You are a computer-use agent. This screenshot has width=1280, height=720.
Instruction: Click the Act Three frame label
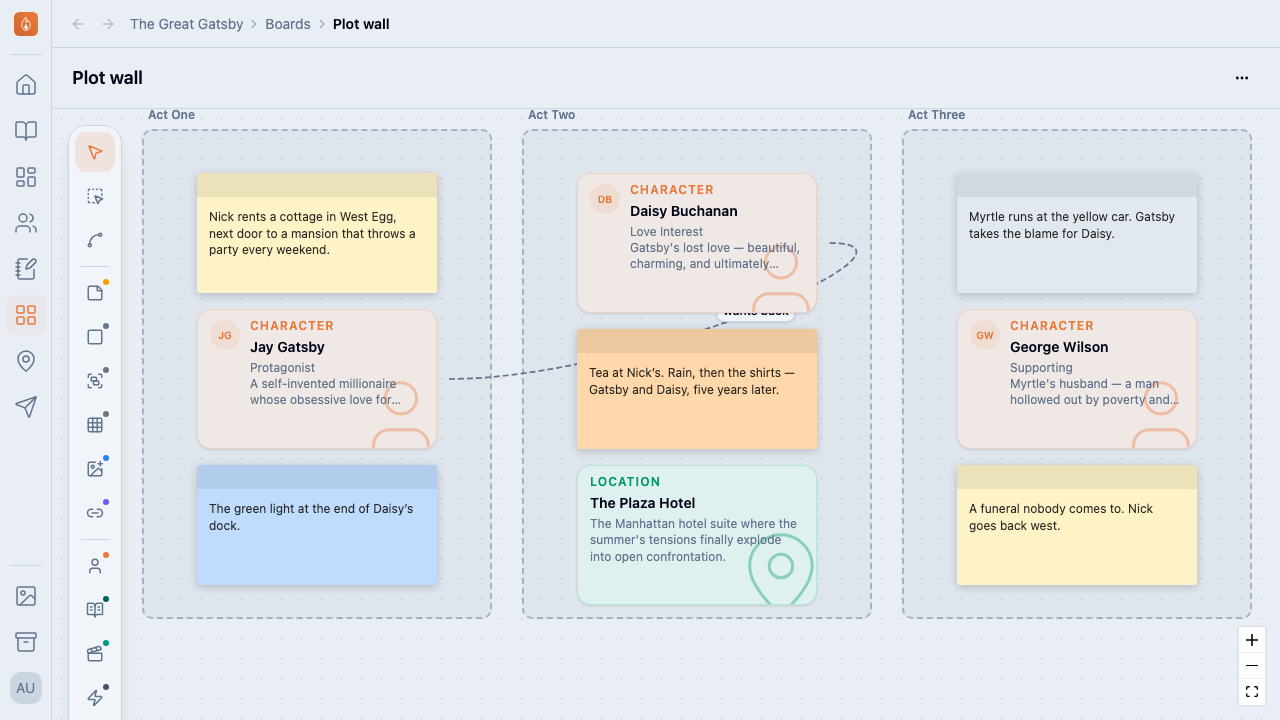pos(936,115)
